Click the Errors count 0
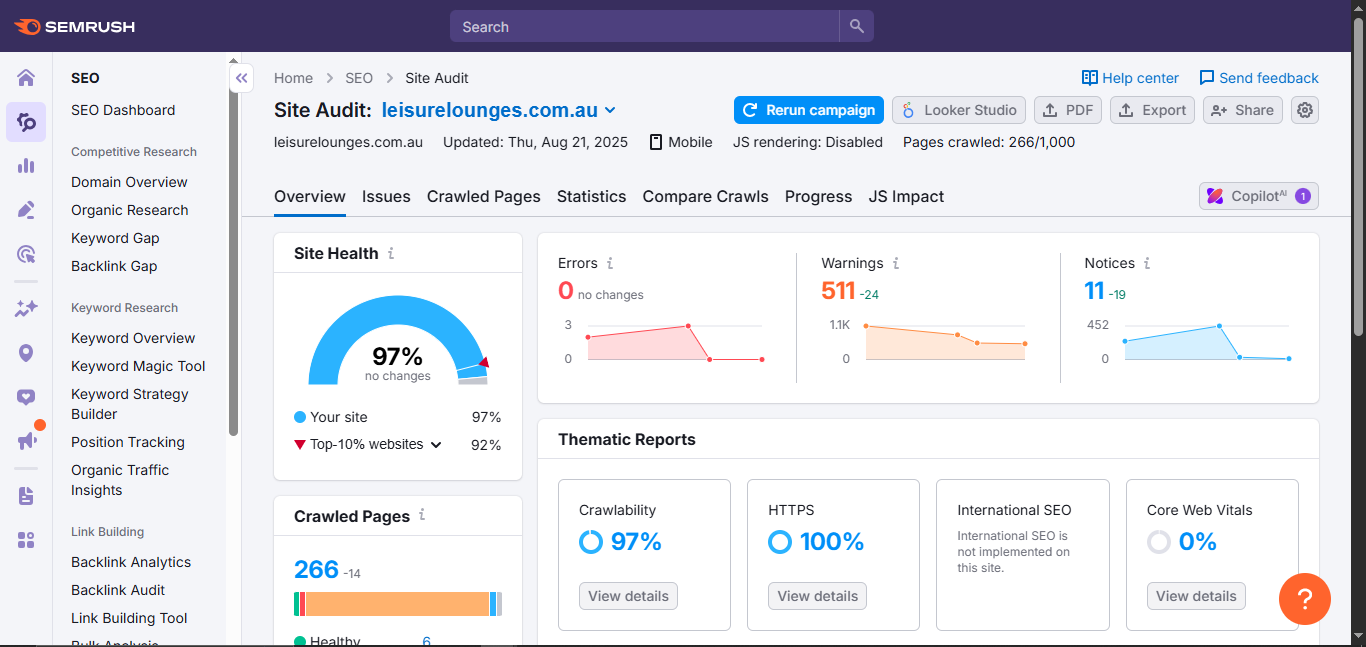This screenshot has height=647, width=1366. pos(566,291)
